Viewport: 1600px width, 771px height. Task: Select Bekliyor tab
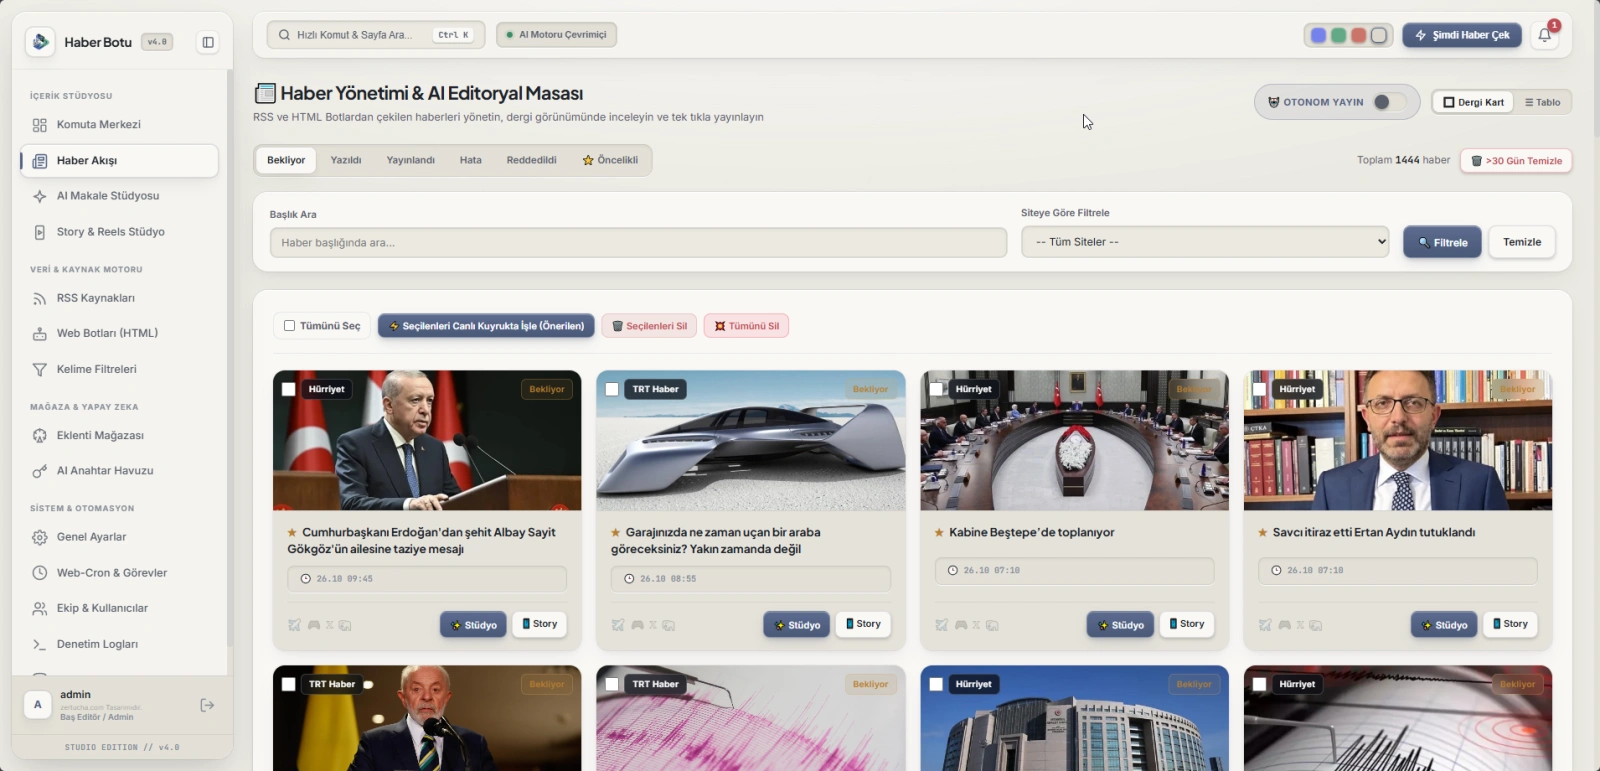[x=286, y=160]
